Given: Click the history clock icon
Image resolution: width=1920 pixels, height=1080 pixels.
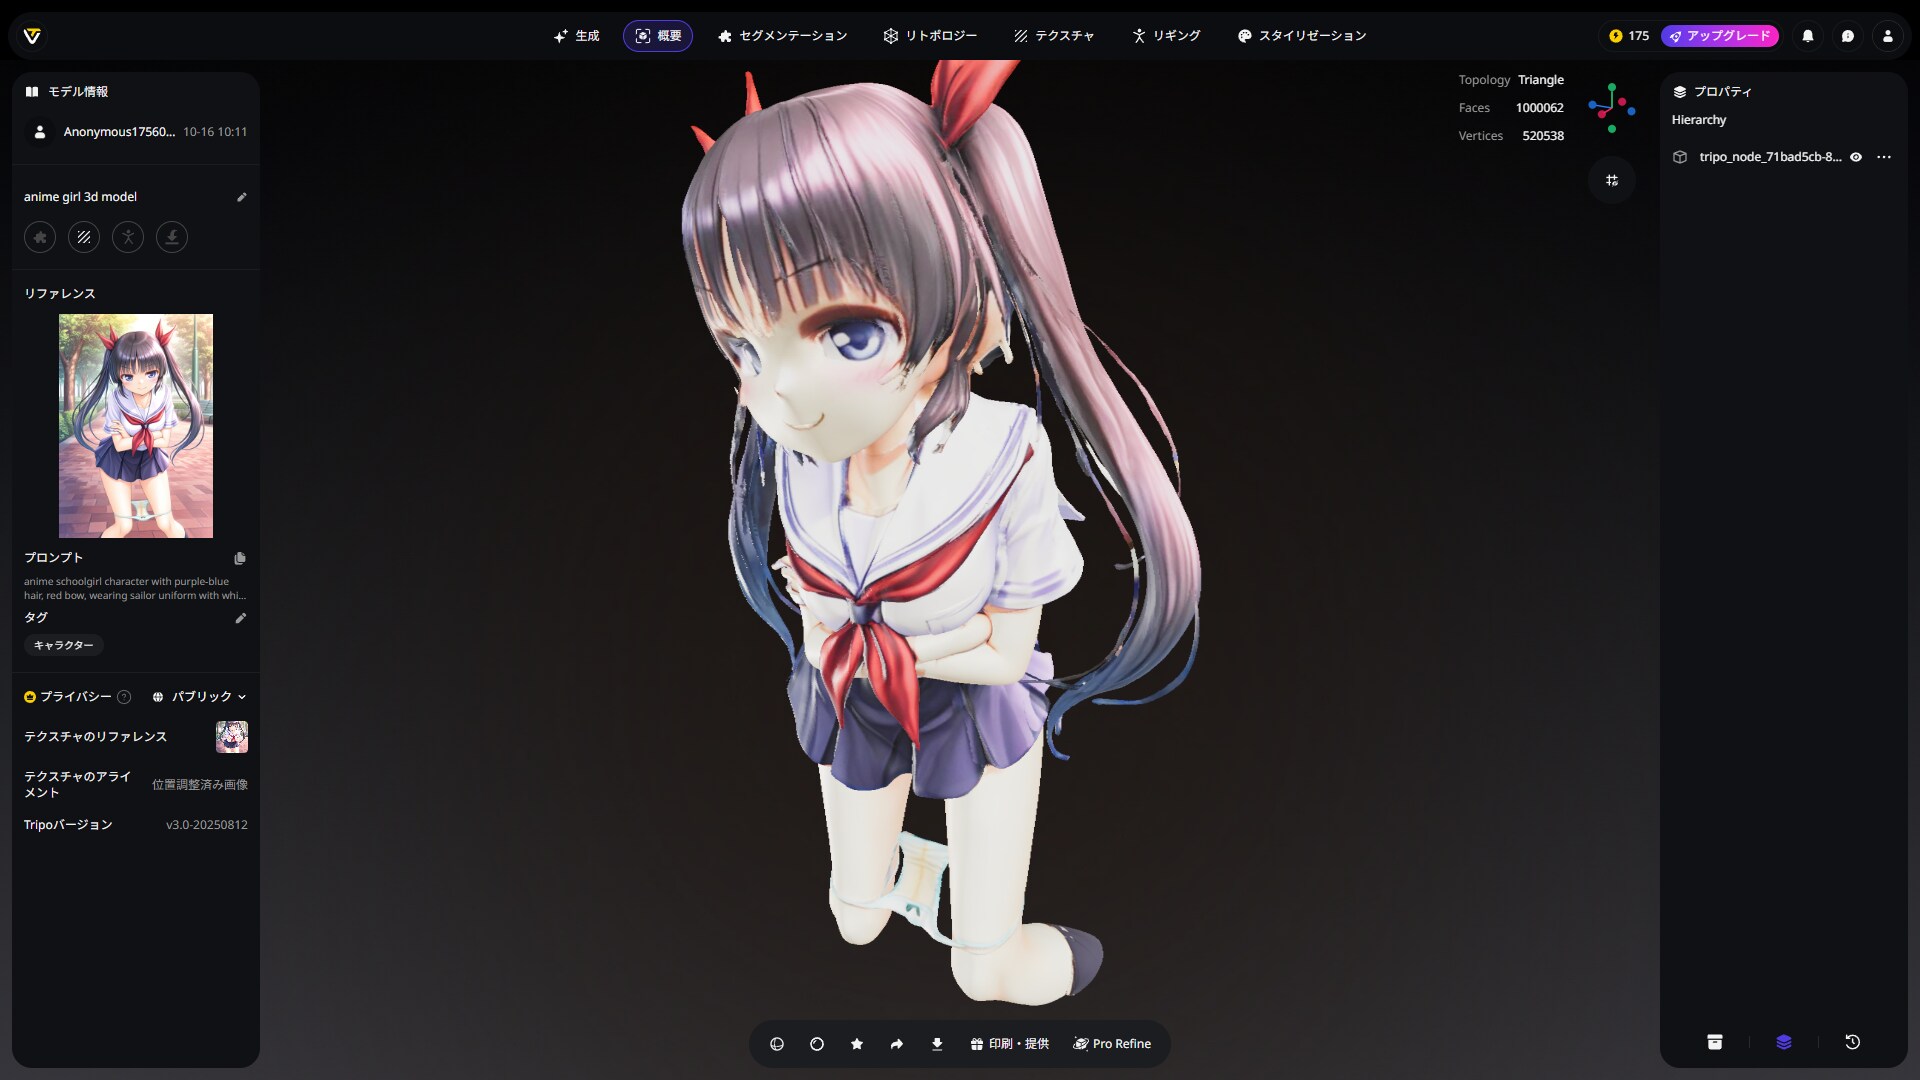Looking at the screenshot, I should click(1852, 1042).
